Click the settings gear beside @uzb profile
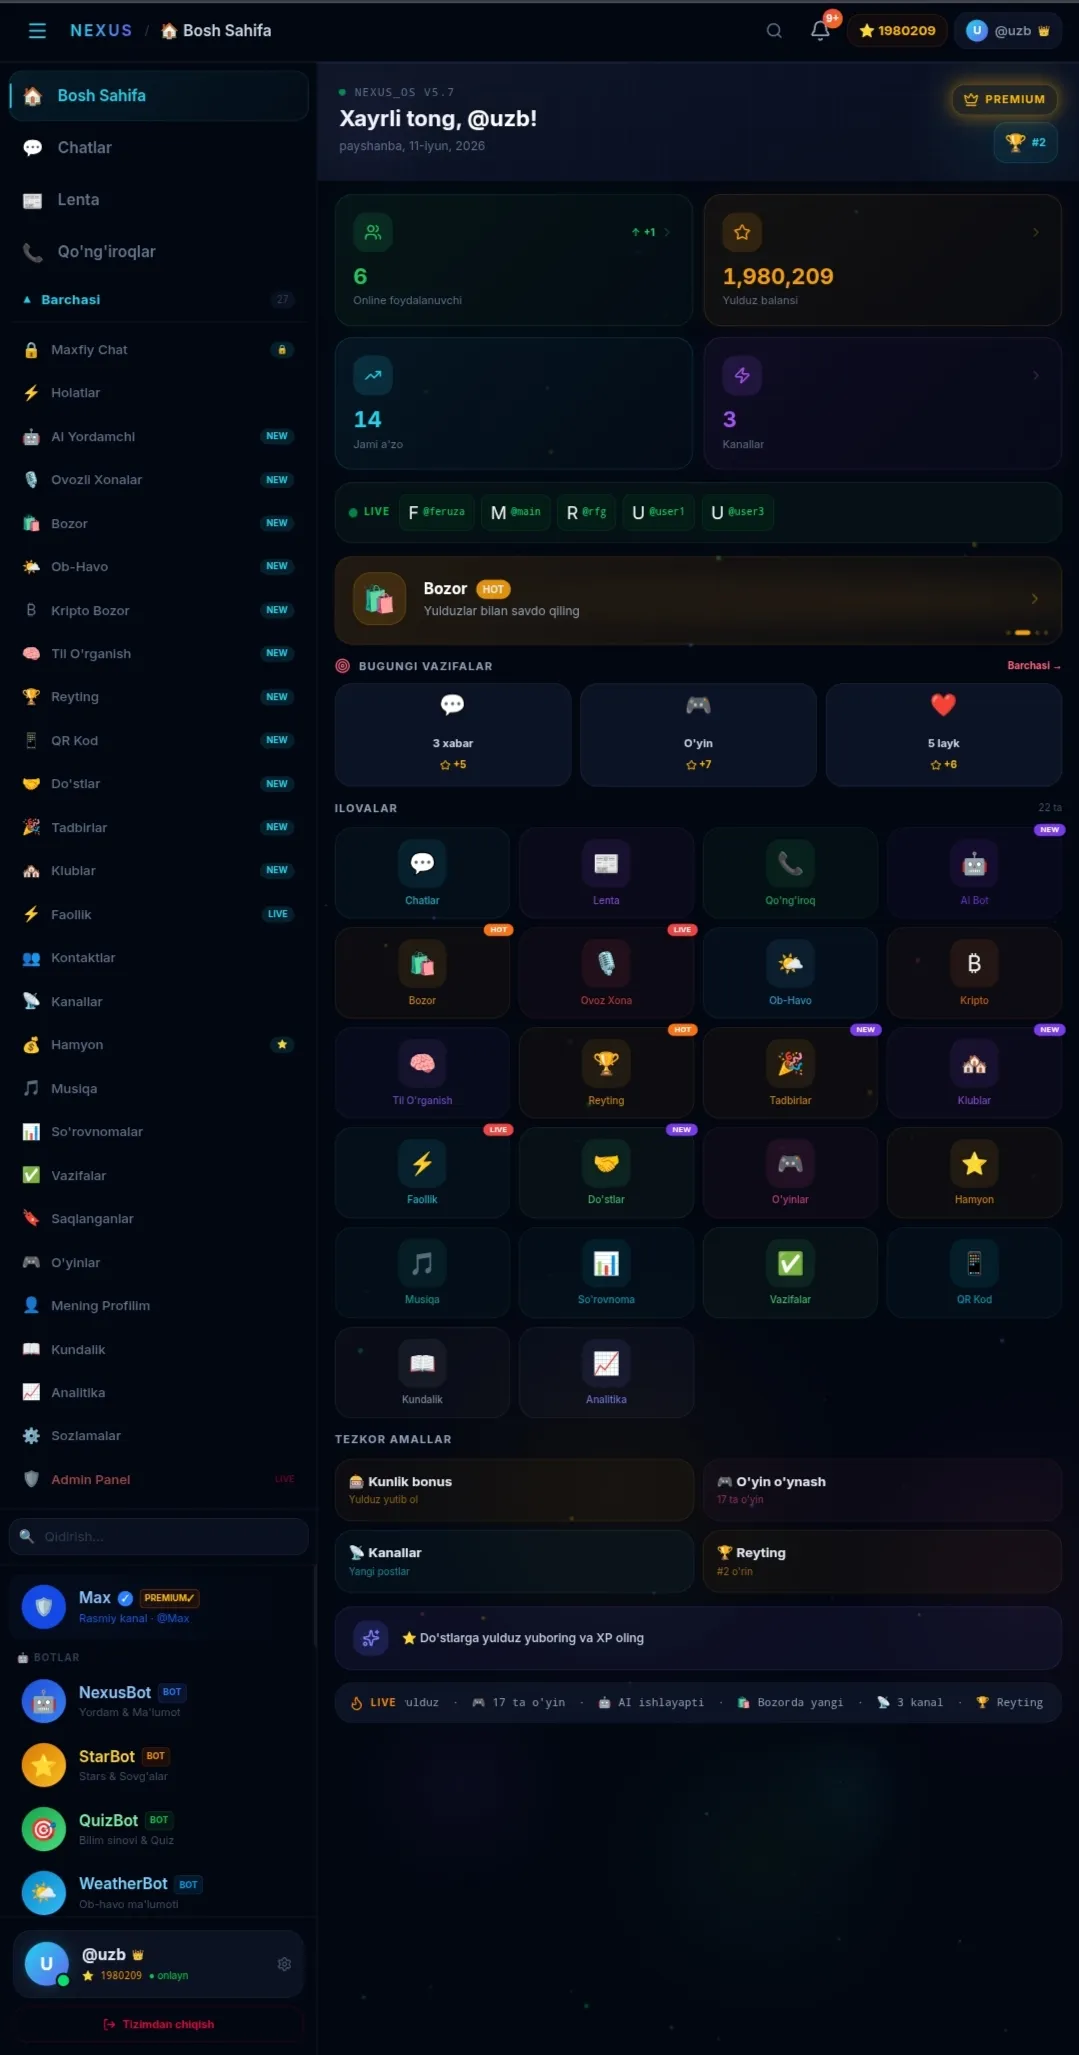The height and width of the screenshot is (2055, 1079). click(x=284, y=1964)
